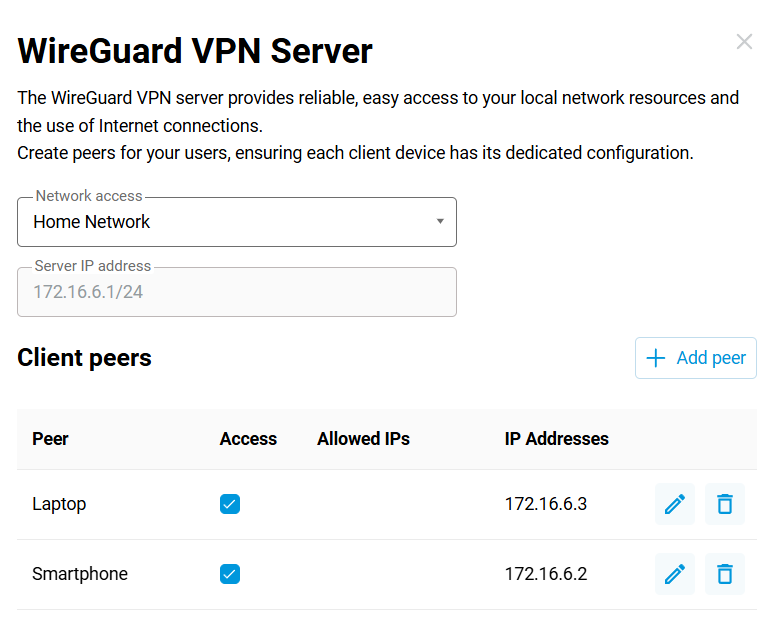The image size is (773, 621).
Task: Click the arrow next to Home Network
Action: coord(440,222)
